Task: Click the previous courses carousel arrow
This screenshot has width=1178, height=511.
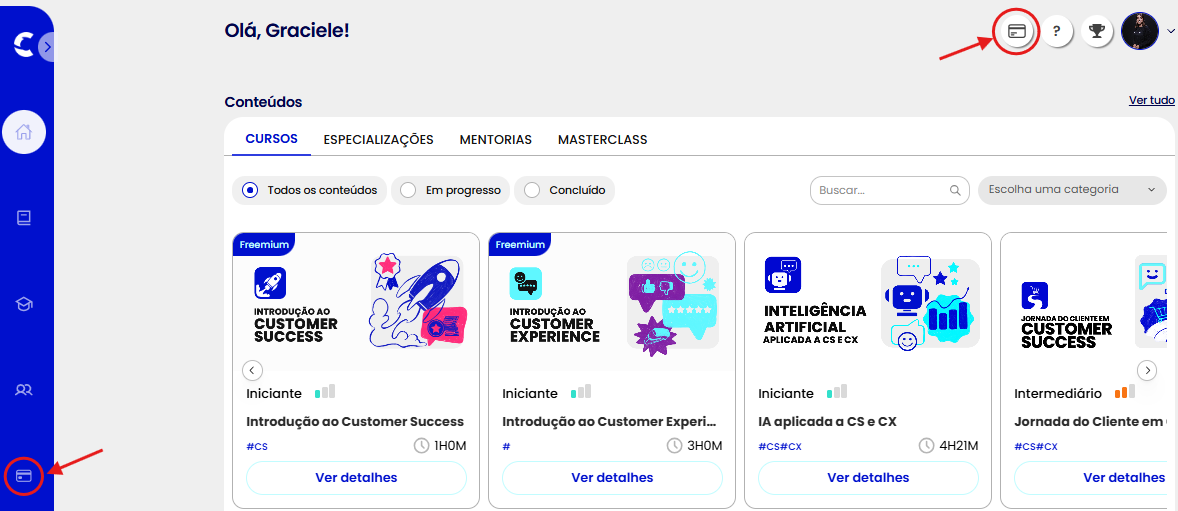Action: (x=252, y=370)
